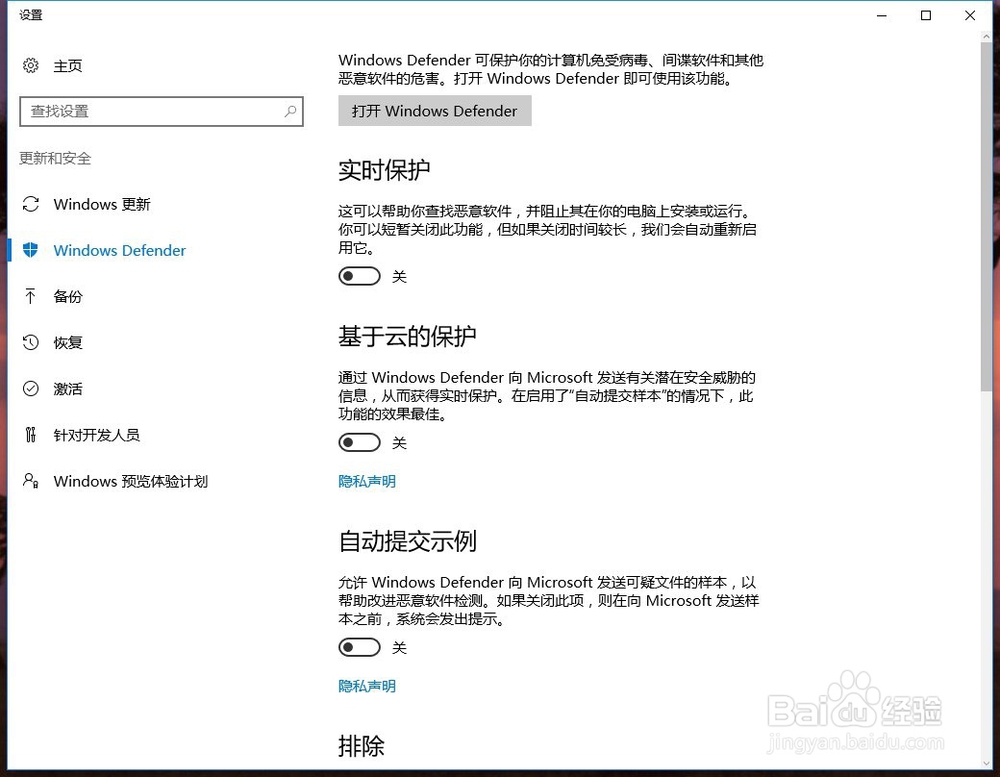Open the 激活 settings page
This screenshot has height=777, width=1000.
[x=68, y=388]
